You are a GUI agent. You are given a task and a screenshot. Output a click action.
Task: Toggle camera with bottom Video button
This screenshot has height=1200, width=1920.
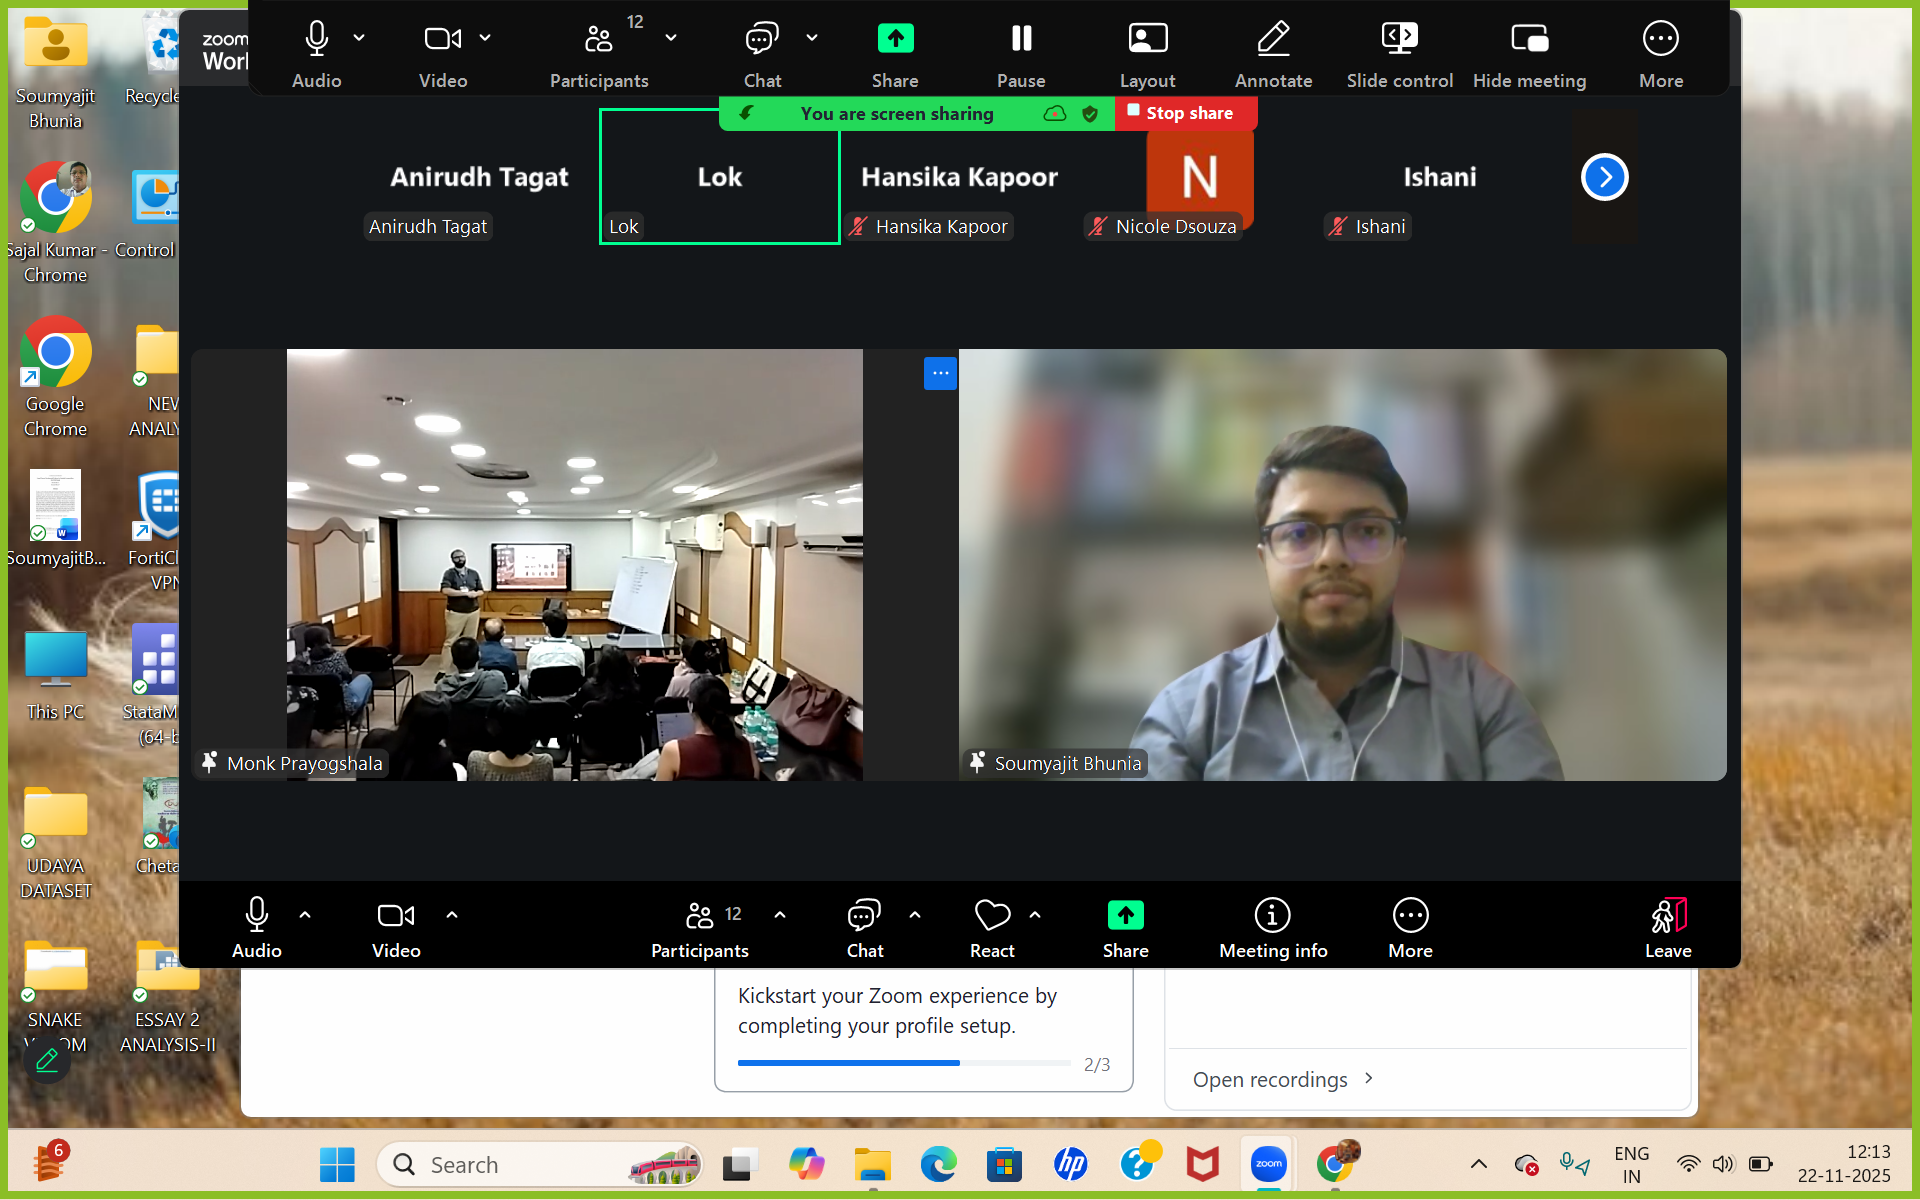point(395,916)
